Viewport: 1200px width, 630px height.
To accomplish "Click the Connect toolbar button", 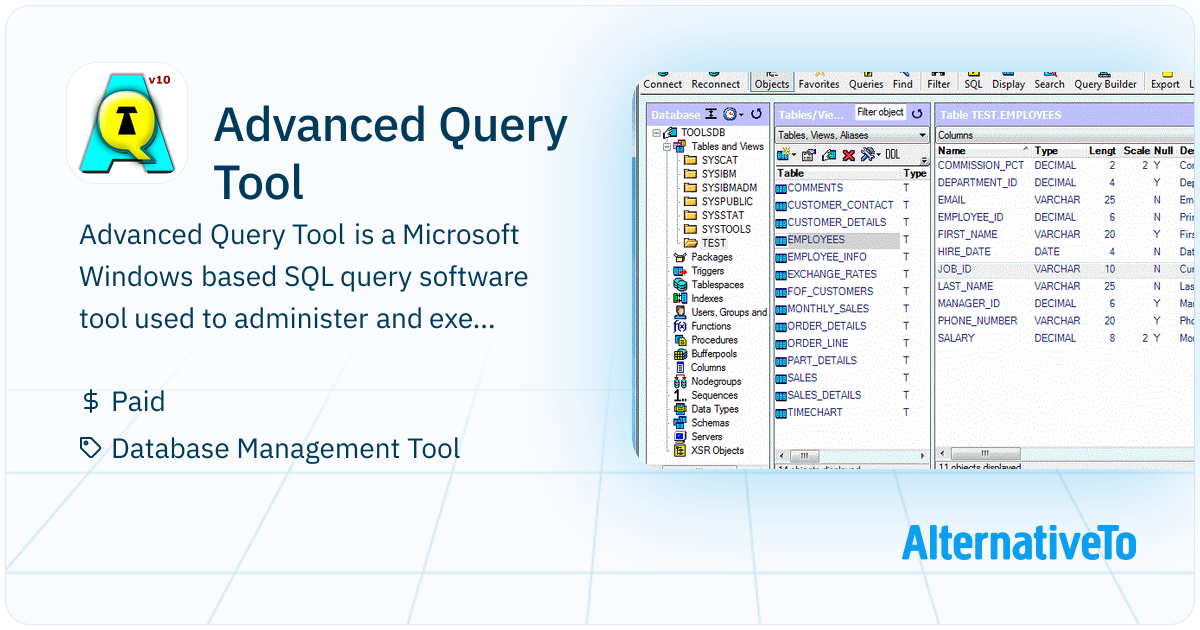I will [x=662, y=83].
